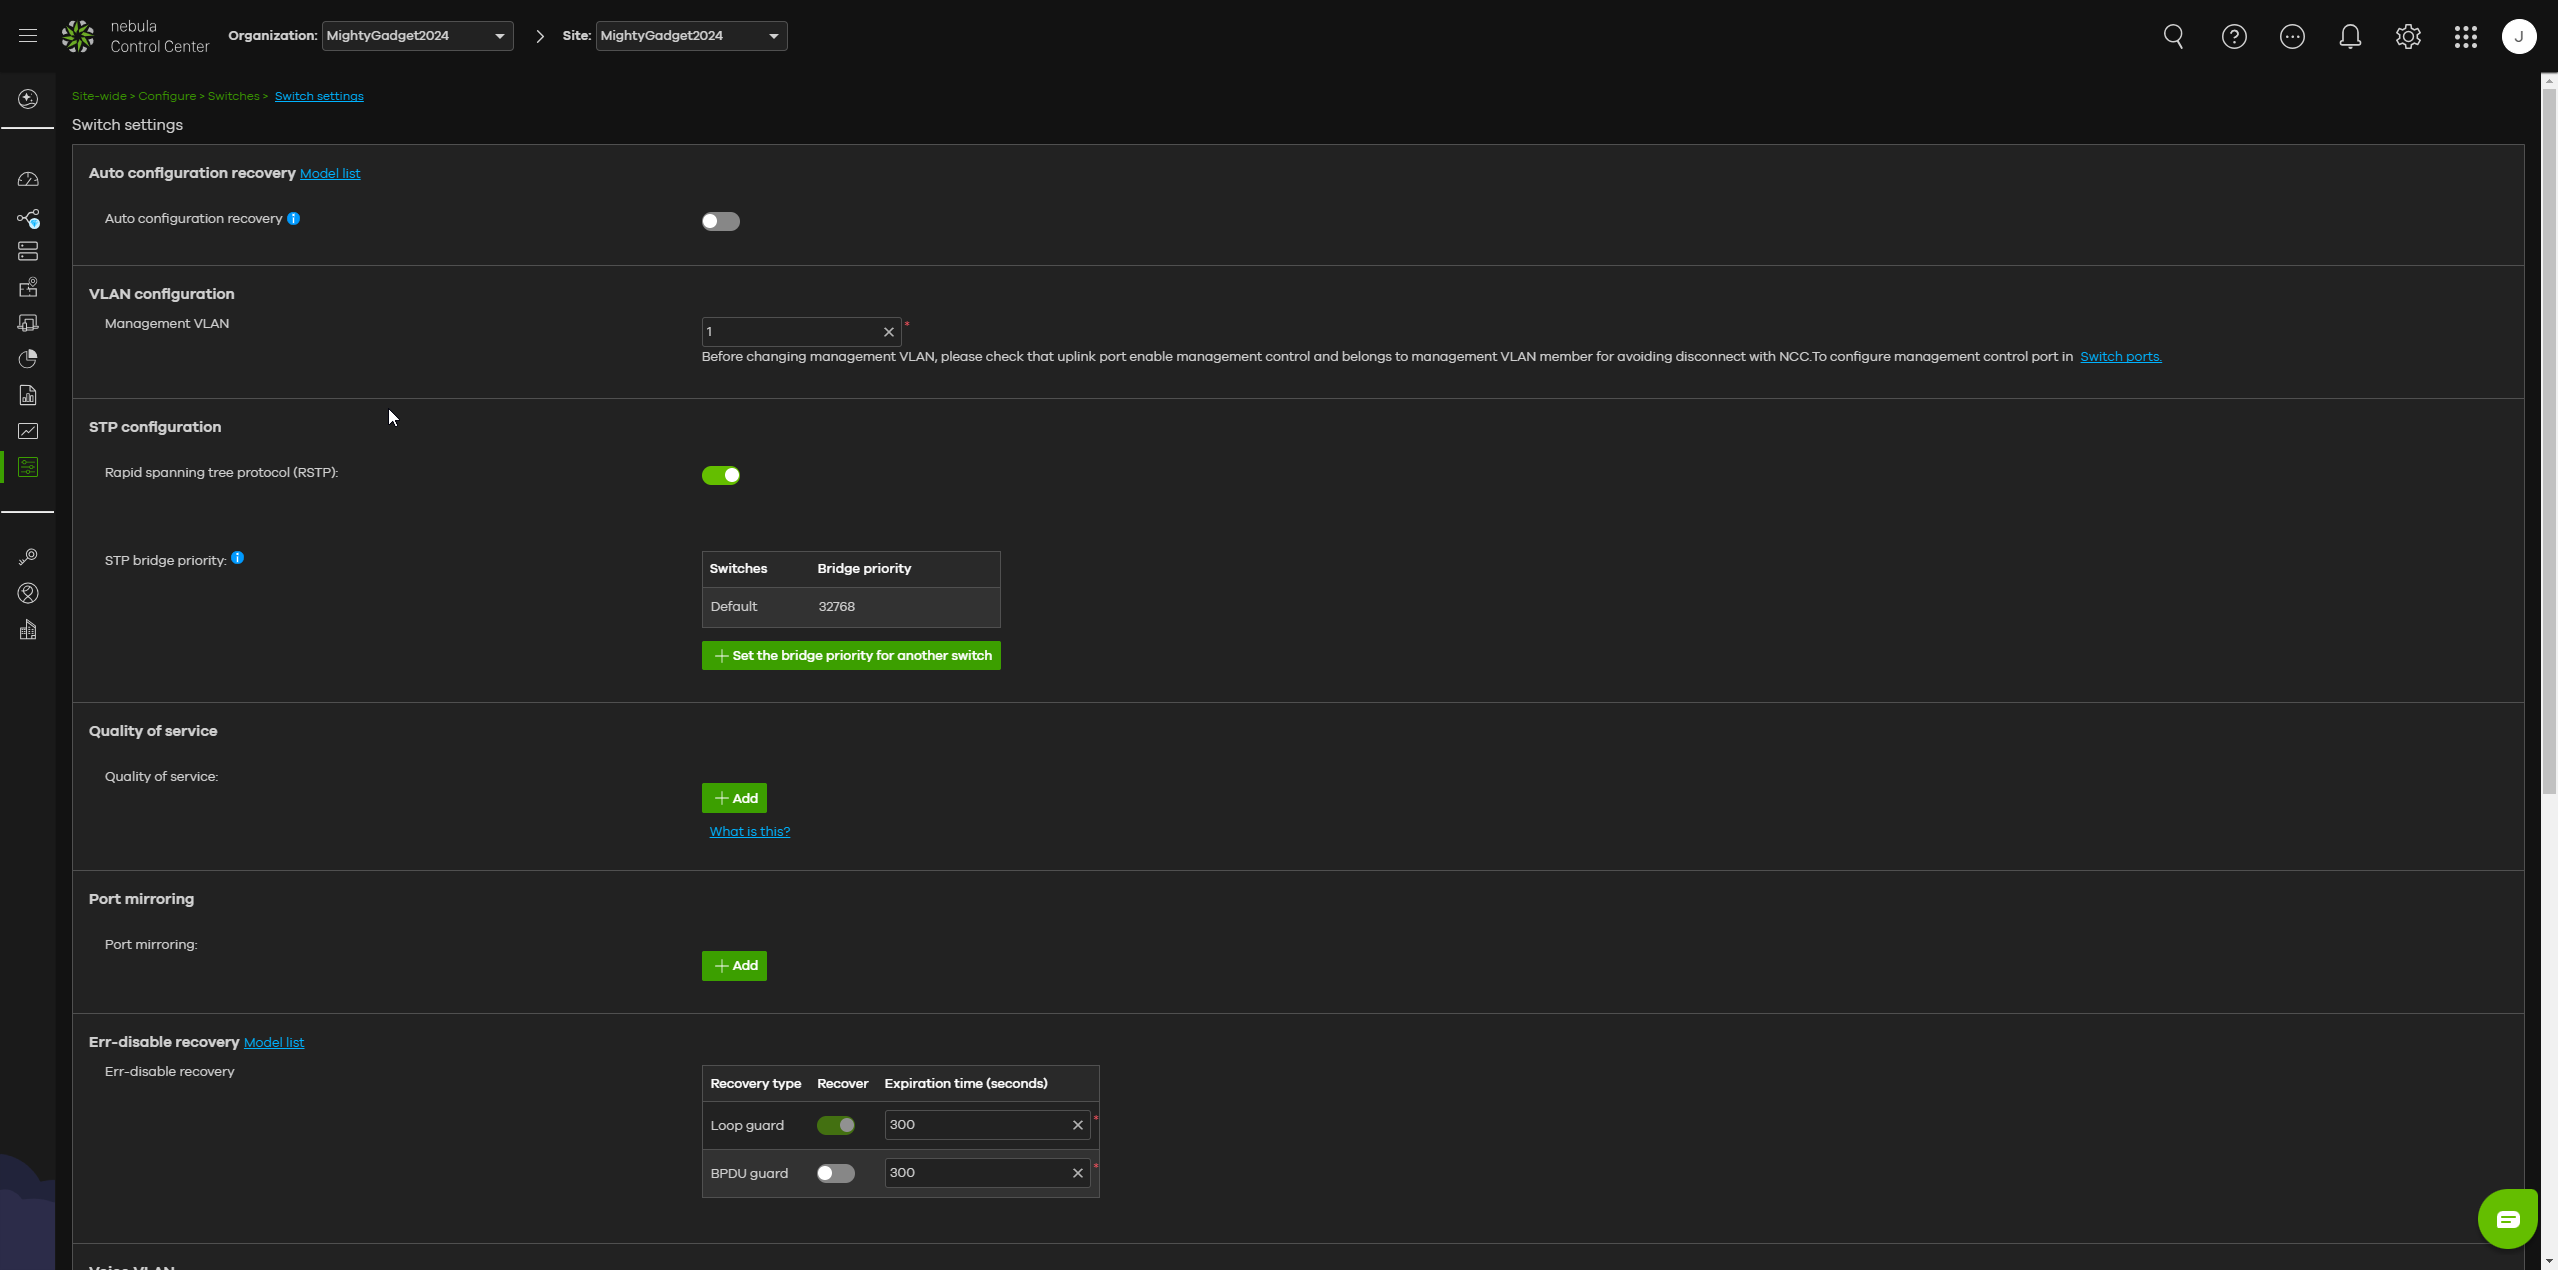Click the hamburger menu icon

28,36
